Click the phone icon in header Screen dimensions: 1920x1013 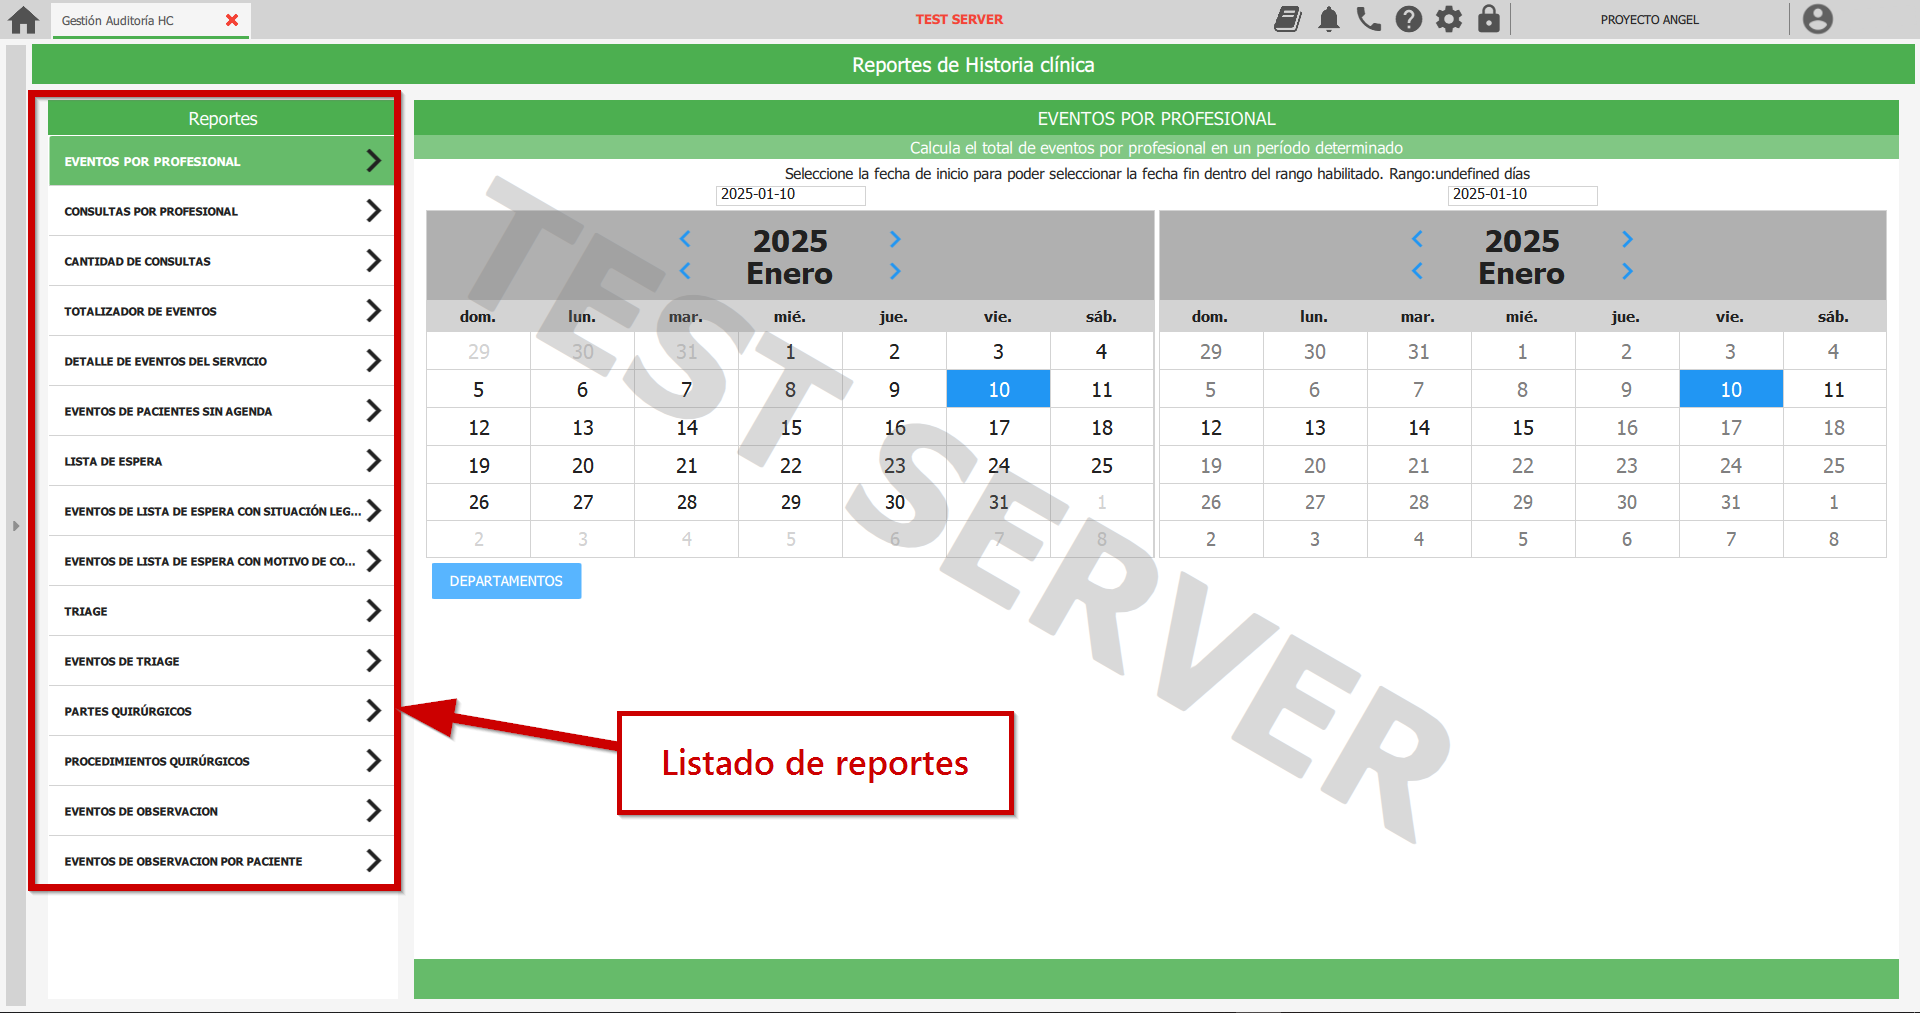point(1368,19)
